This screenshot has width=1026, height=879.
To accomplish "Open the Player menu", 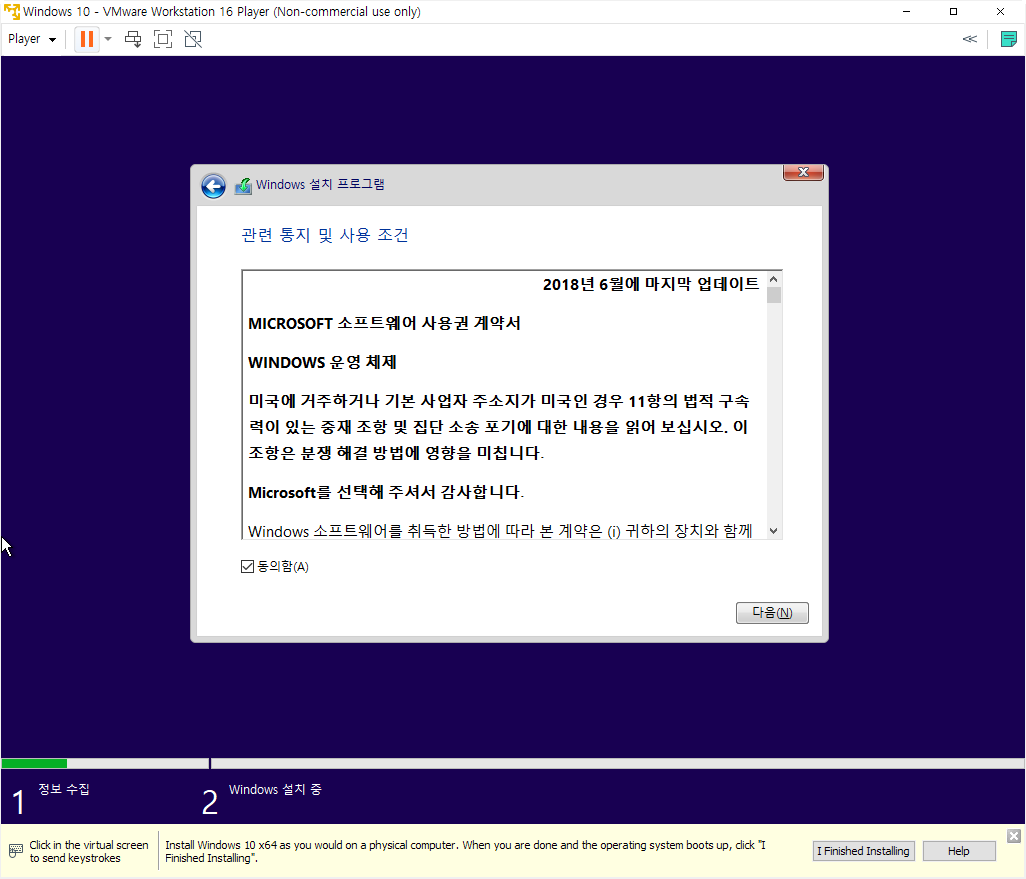I will click(x=31, y=39).
